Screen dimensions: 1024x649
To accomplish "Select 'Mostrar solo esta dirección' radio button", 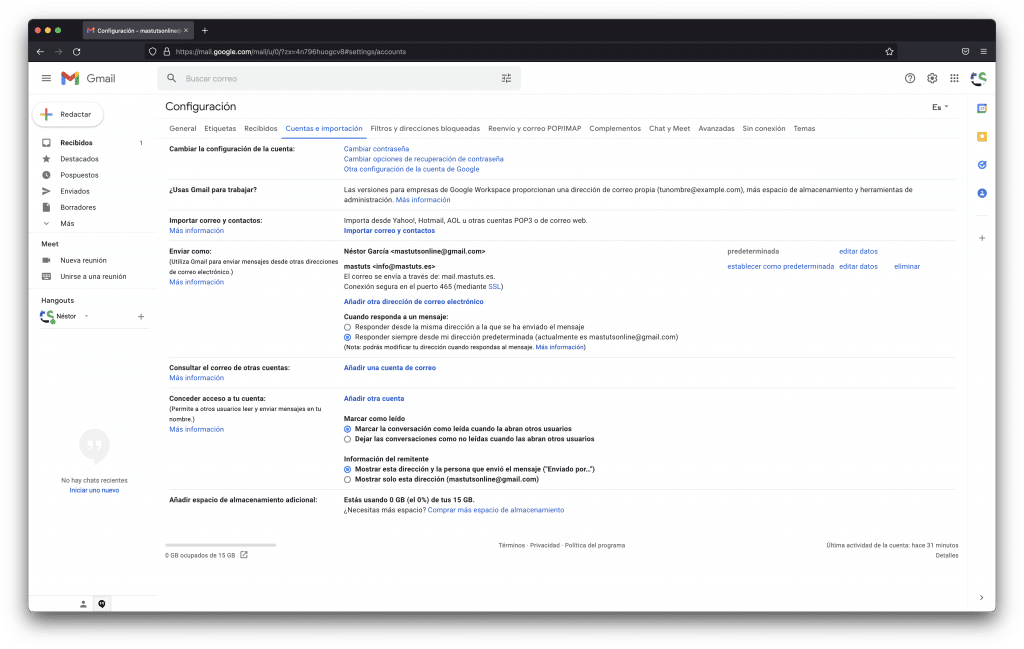I will click(x=347, y=479).
